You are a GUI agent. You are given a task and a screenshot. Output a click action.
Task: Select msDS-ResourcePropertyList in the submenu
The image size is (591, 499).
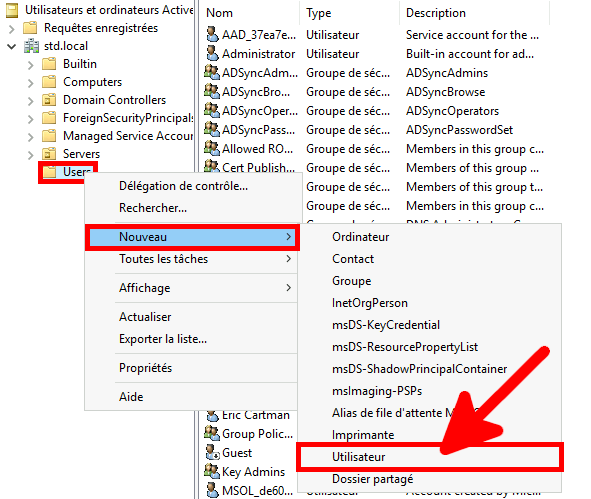pos(430,347)
